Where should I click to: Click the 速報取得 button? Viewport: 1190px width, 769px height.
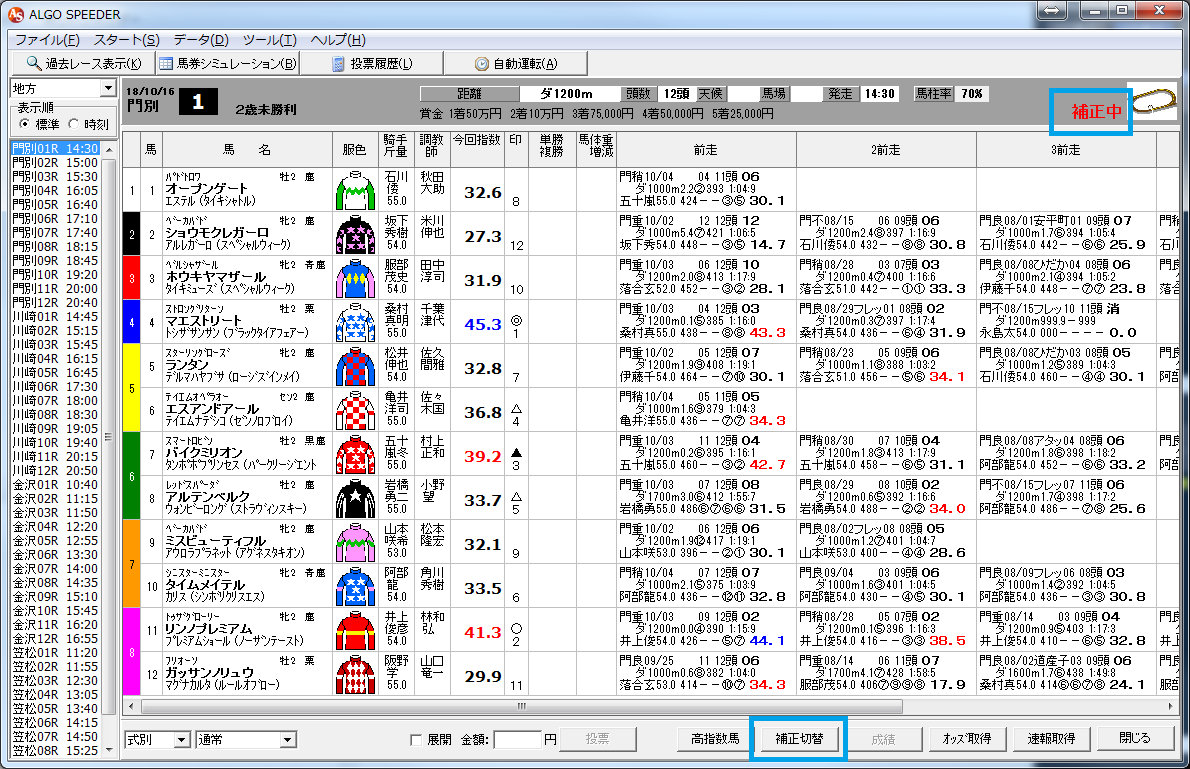[1051, 739]
